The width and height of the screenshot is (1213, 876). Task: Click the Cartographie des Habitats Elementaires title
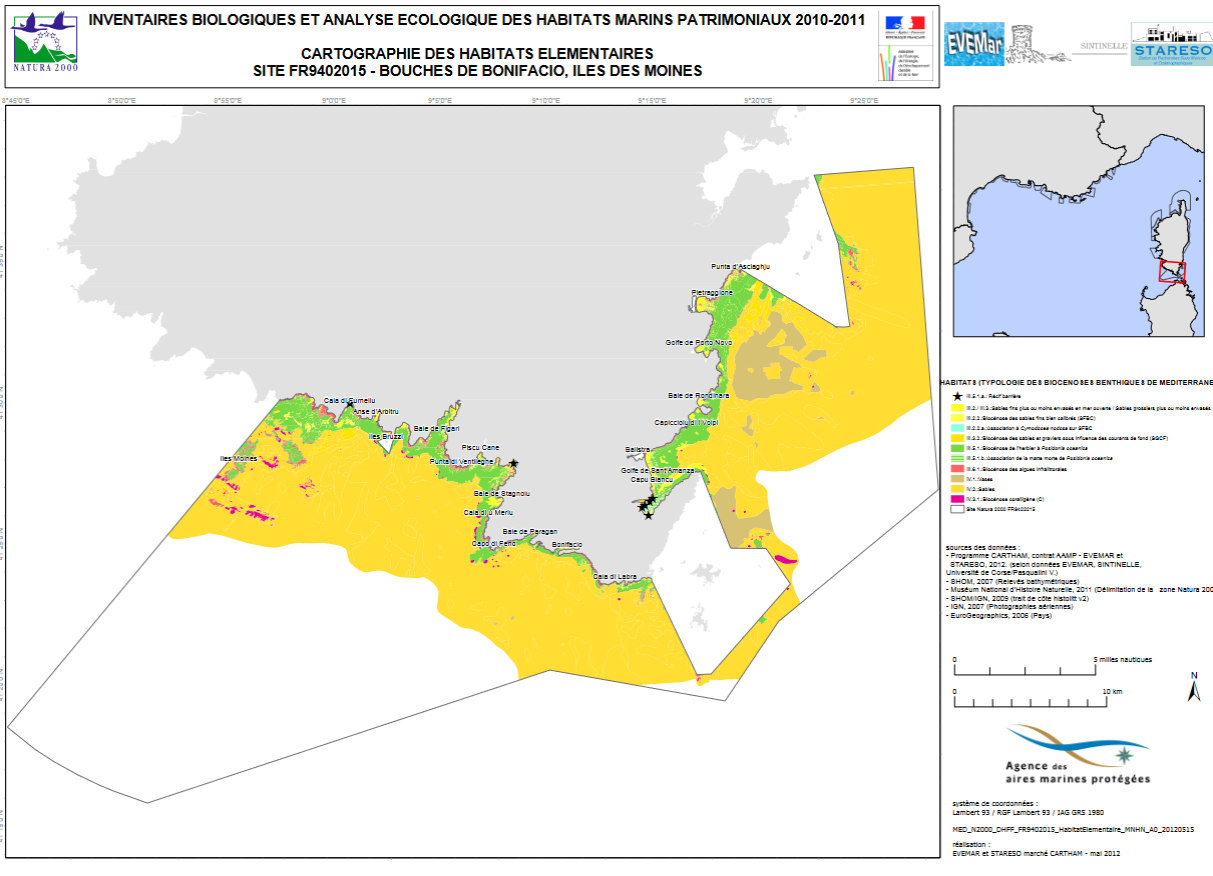pos(478,54)
